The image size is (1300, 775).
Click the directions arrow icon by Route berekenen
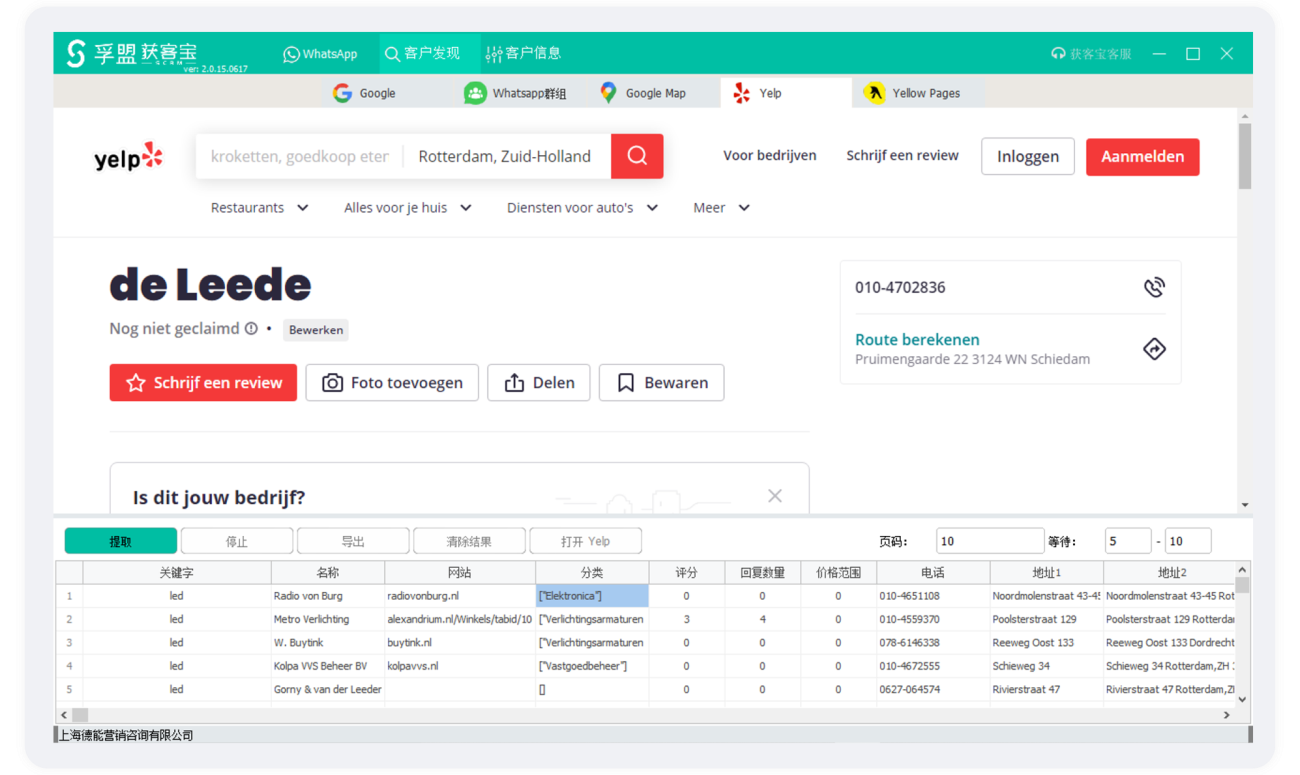click(x=1154, y=349)
